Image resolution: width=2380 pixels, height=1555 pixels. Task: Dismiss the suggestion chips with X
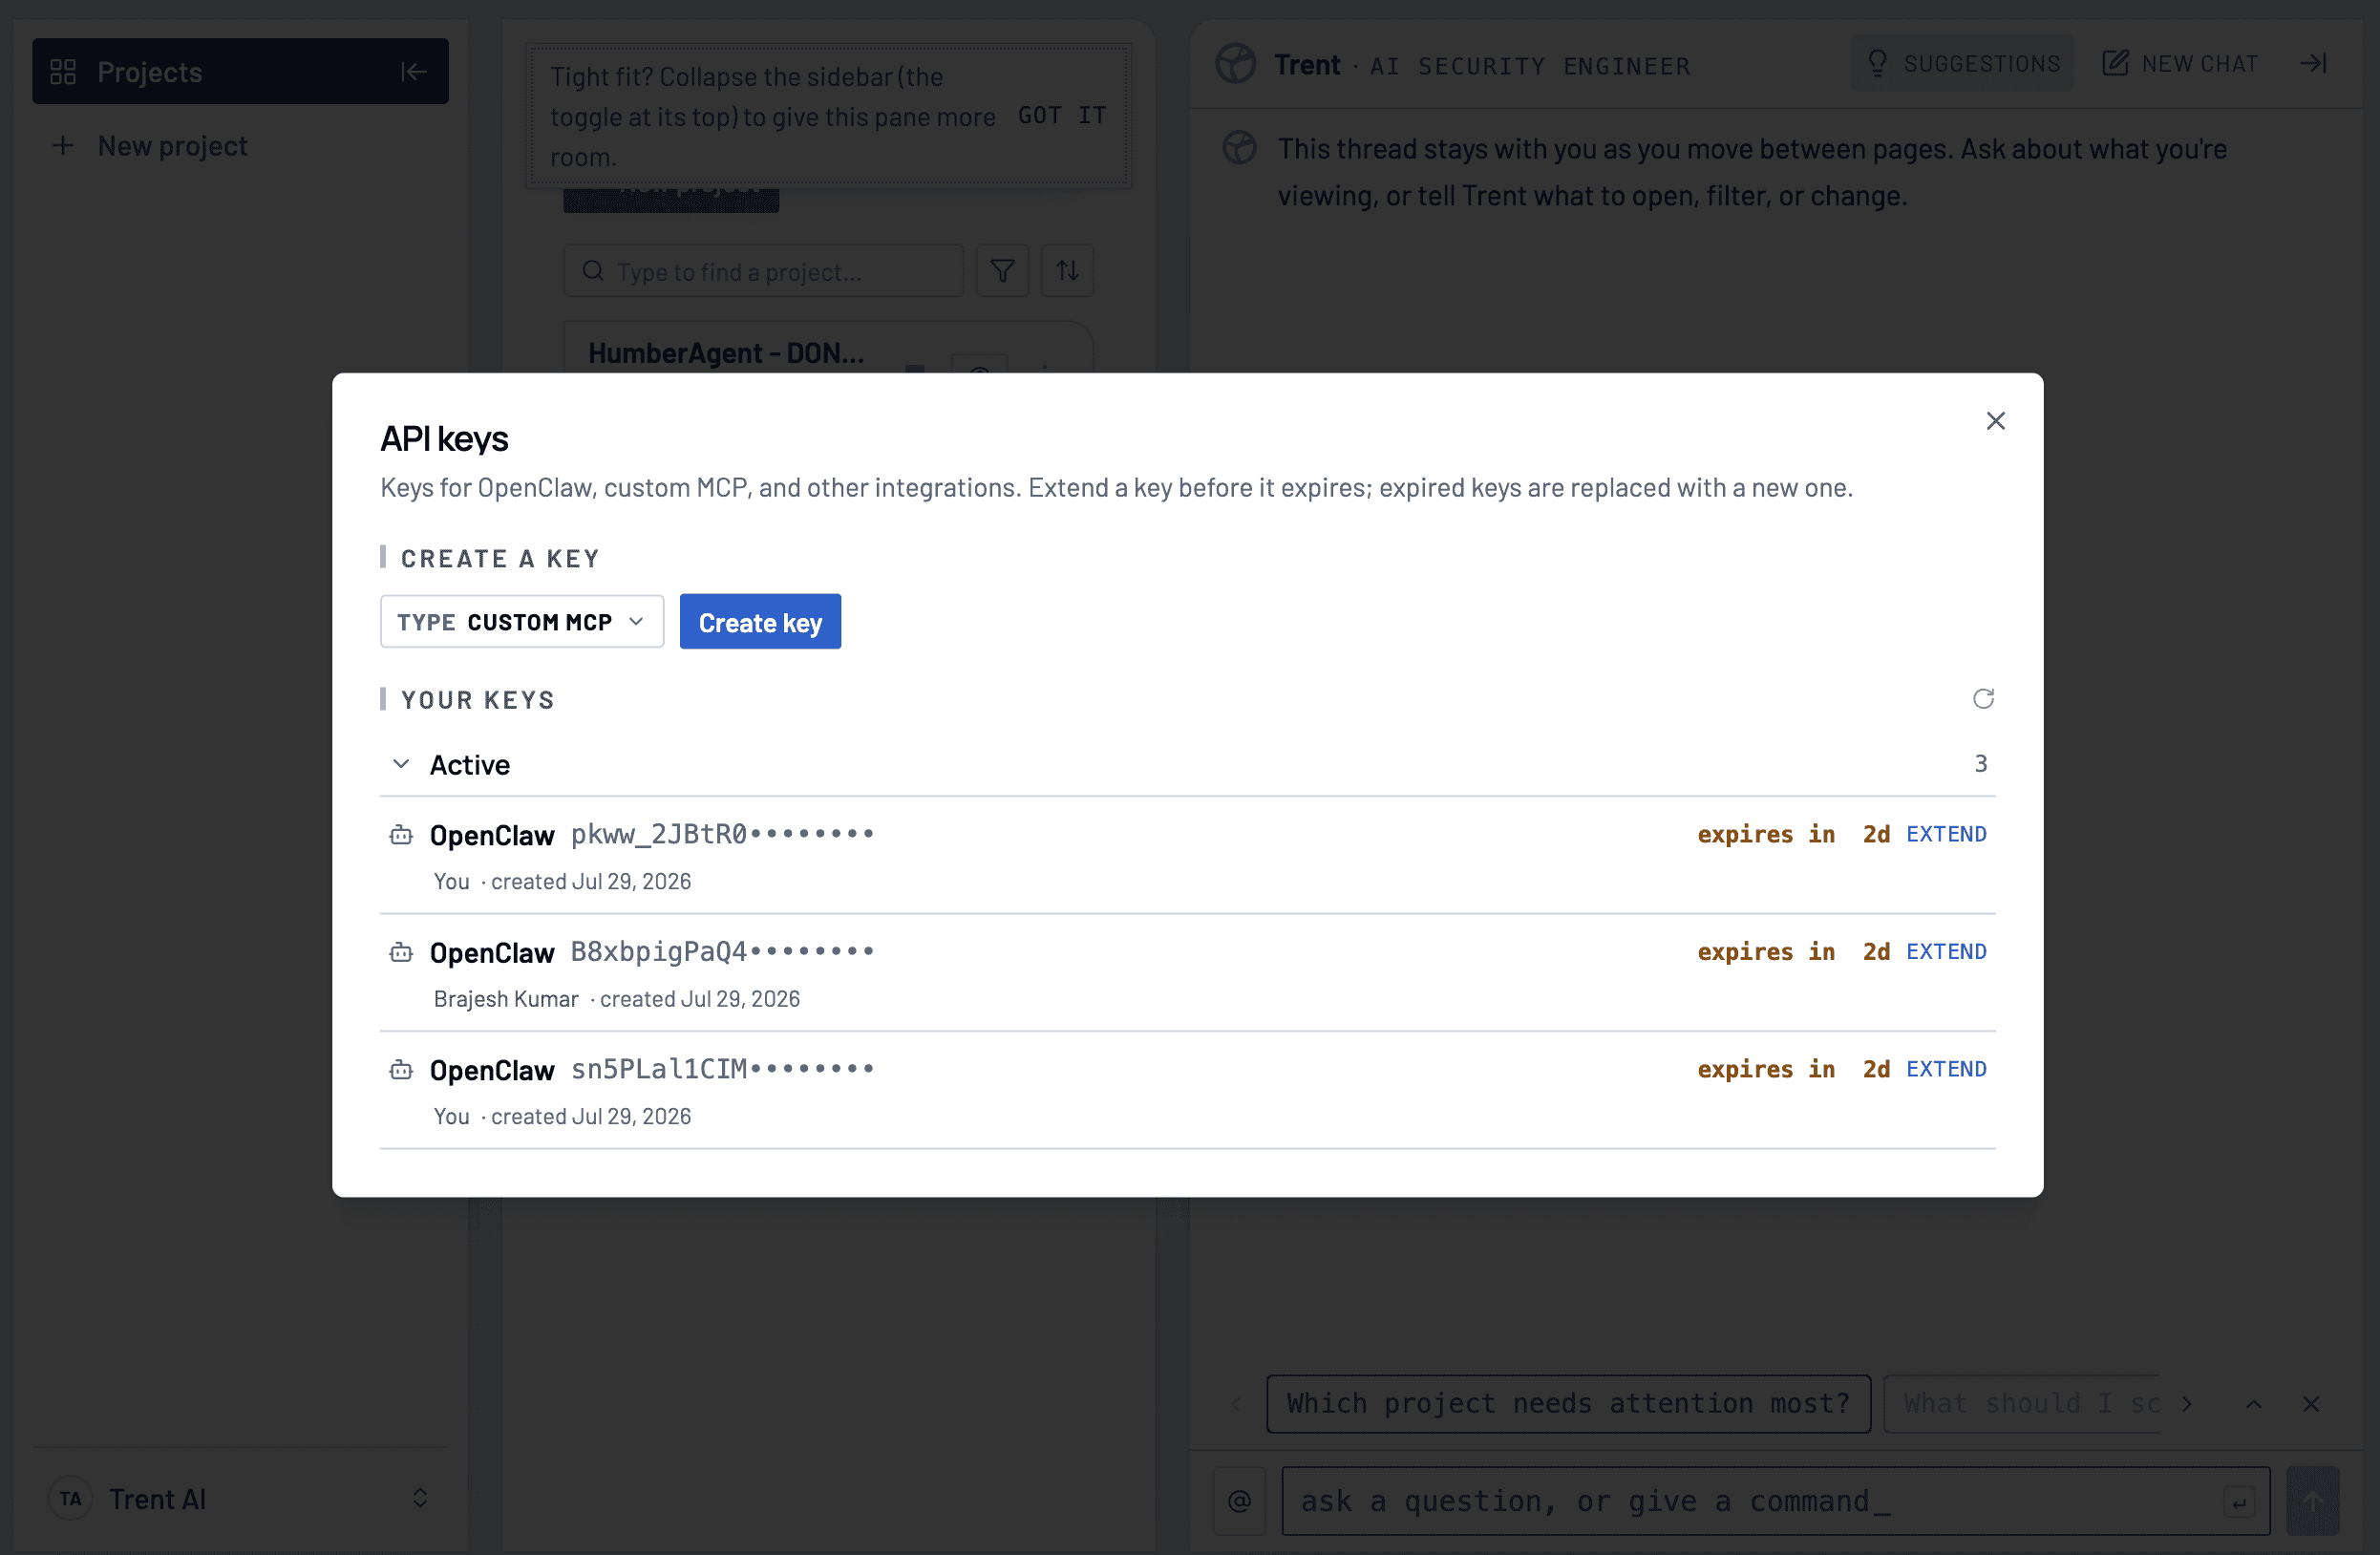pos(2311,1404)
